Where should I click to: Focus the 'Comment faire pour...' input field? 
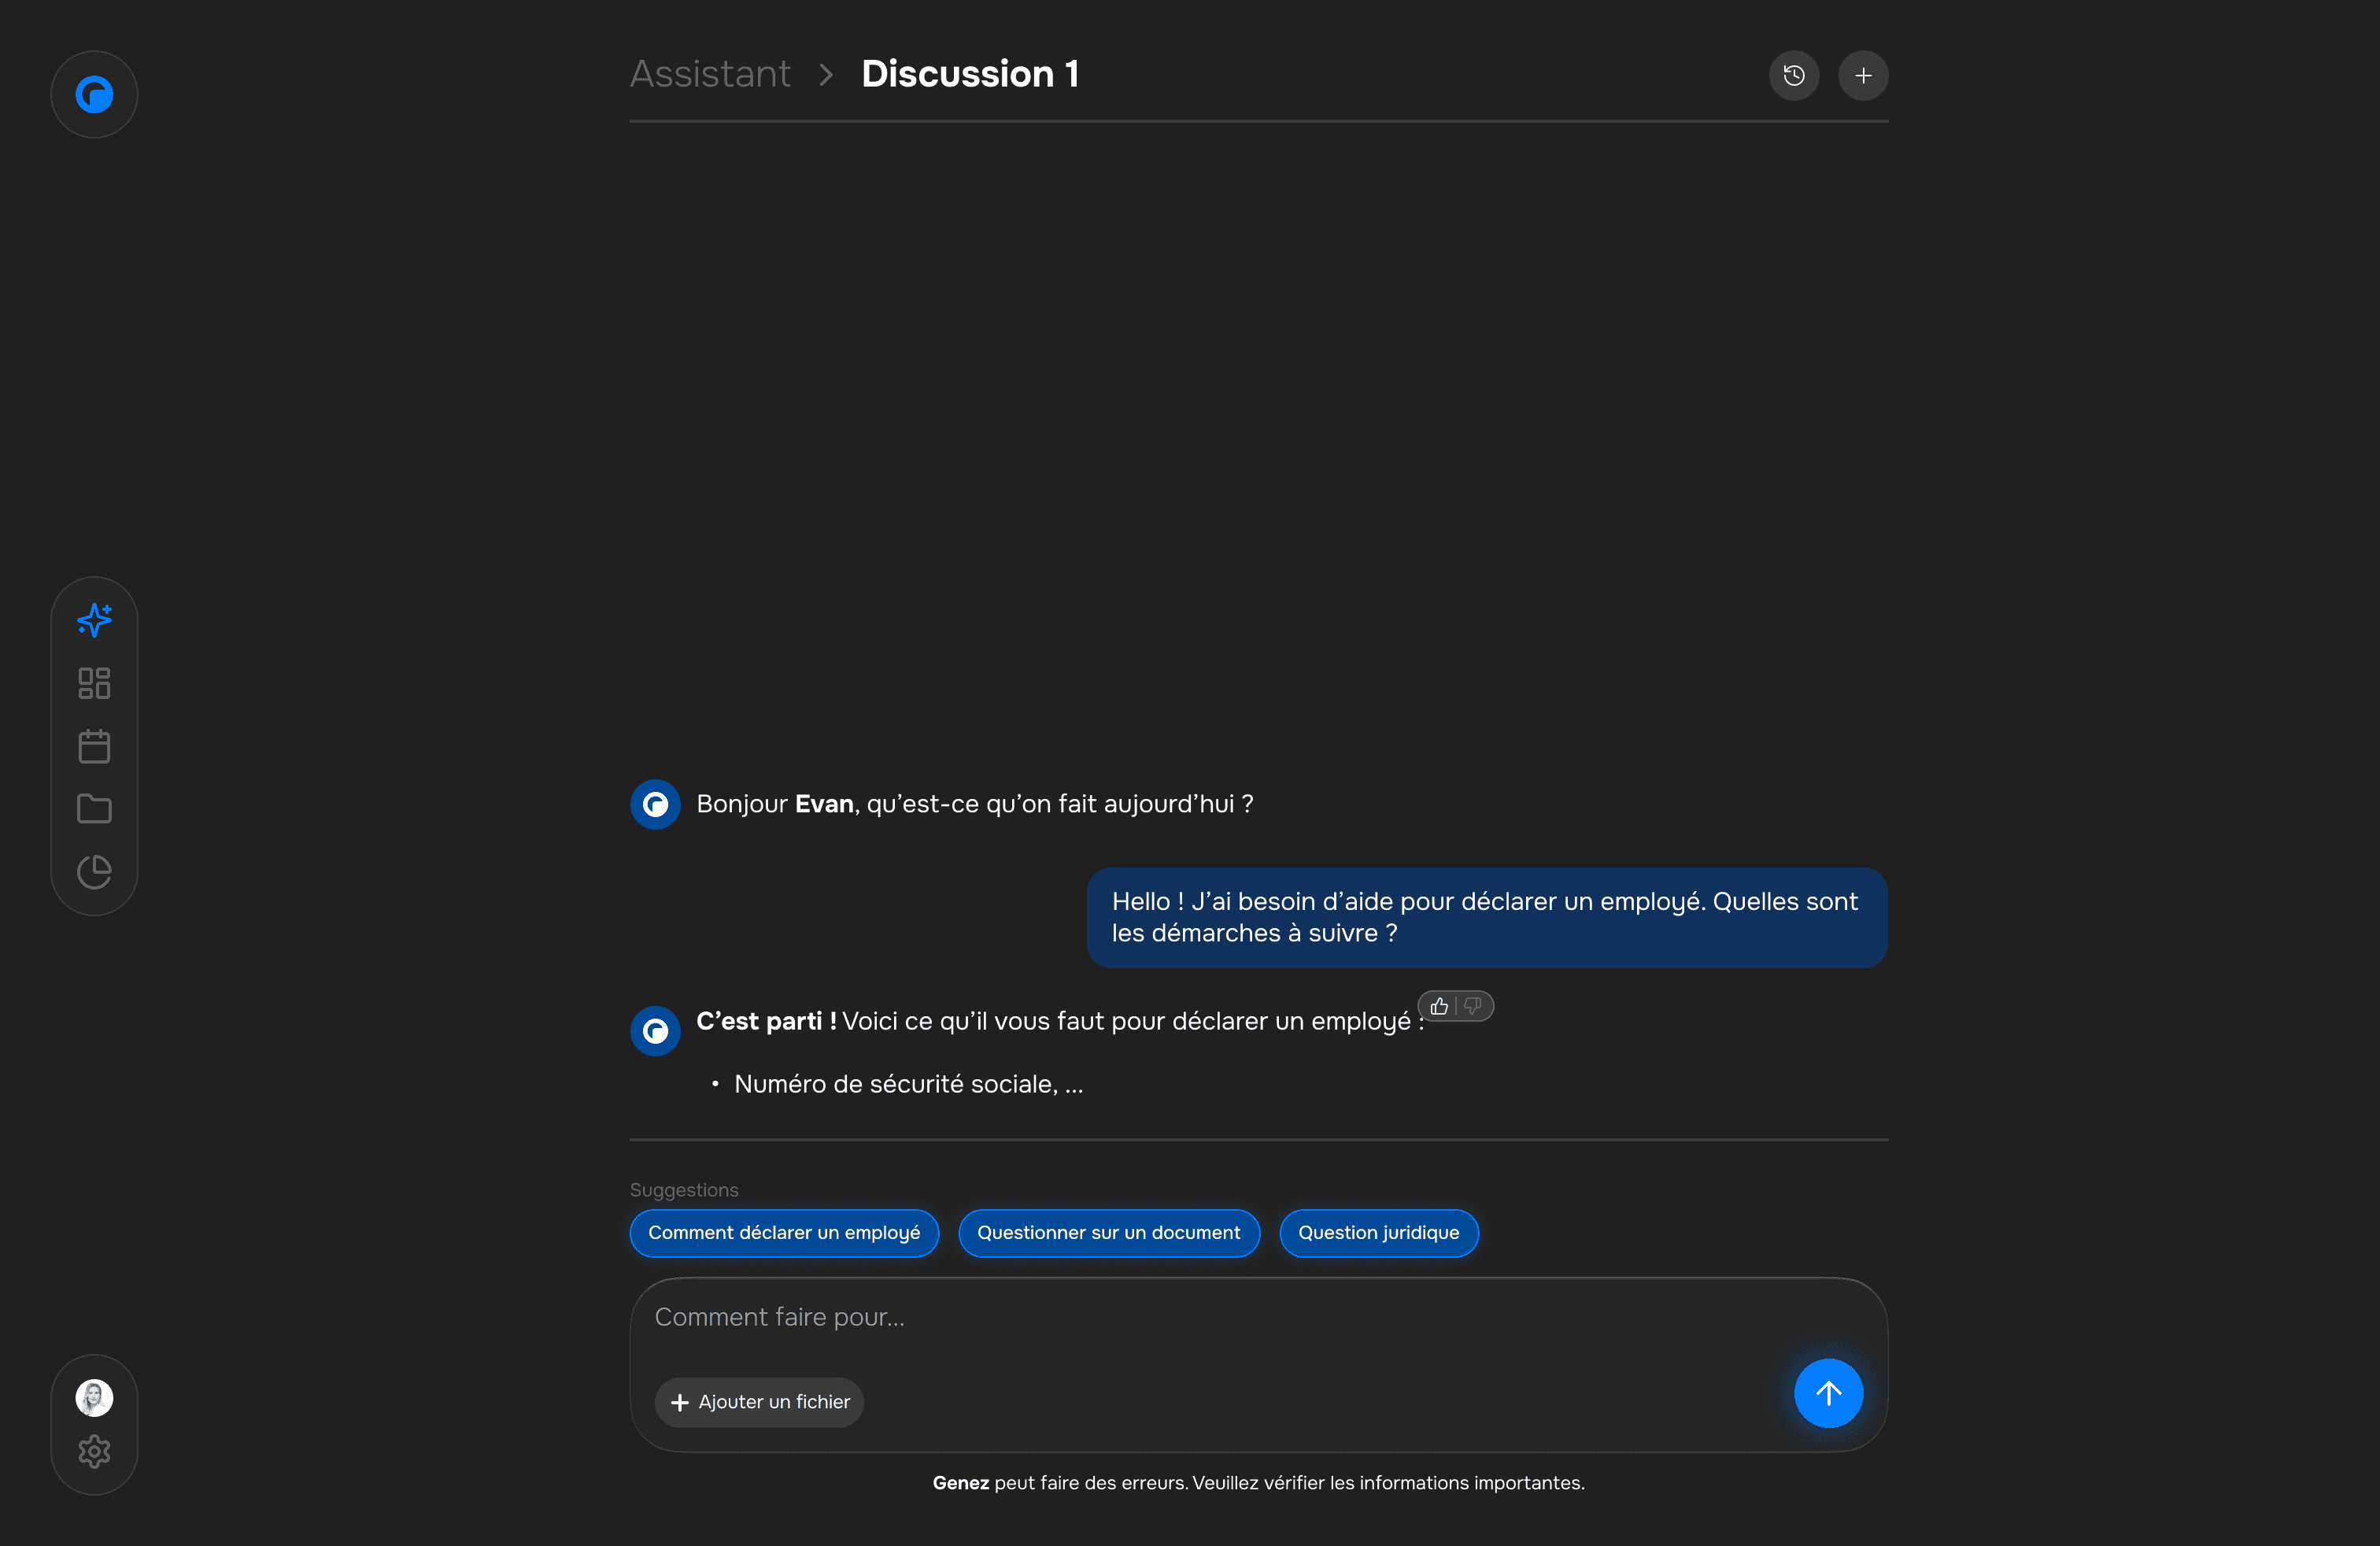[1200, 1317]
